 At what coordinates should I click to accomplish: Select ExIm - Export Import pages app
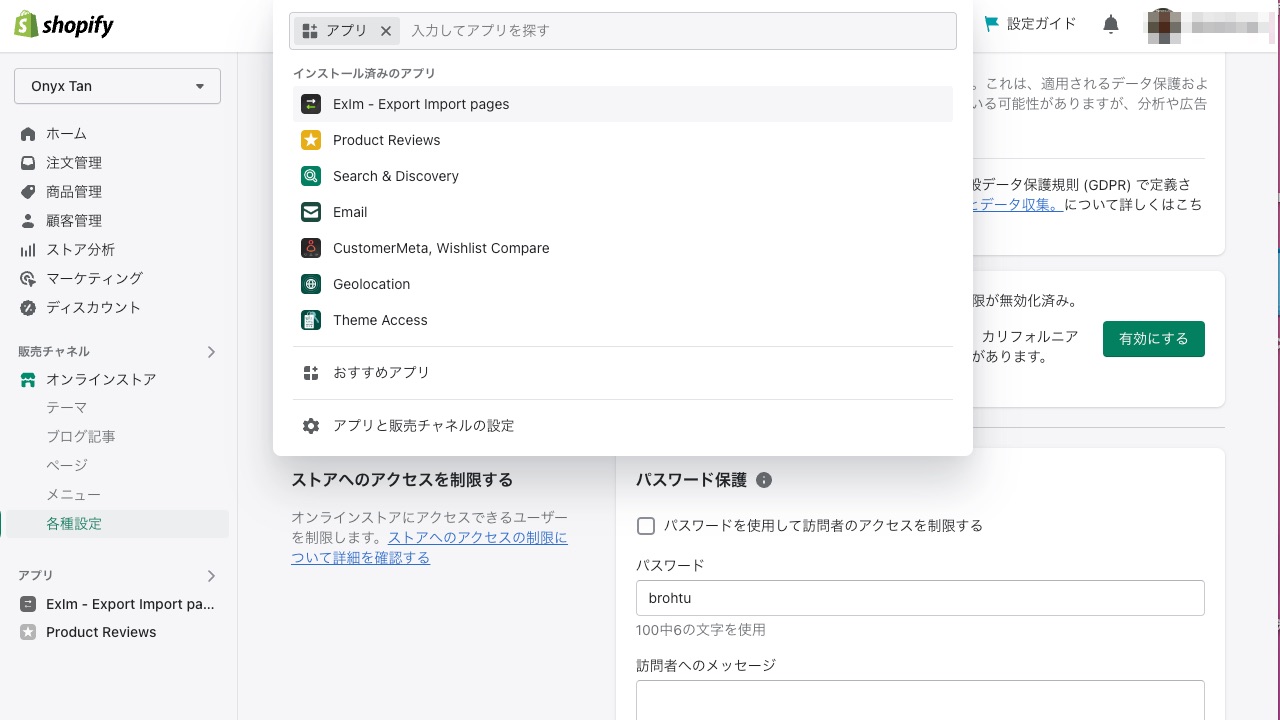623,104
